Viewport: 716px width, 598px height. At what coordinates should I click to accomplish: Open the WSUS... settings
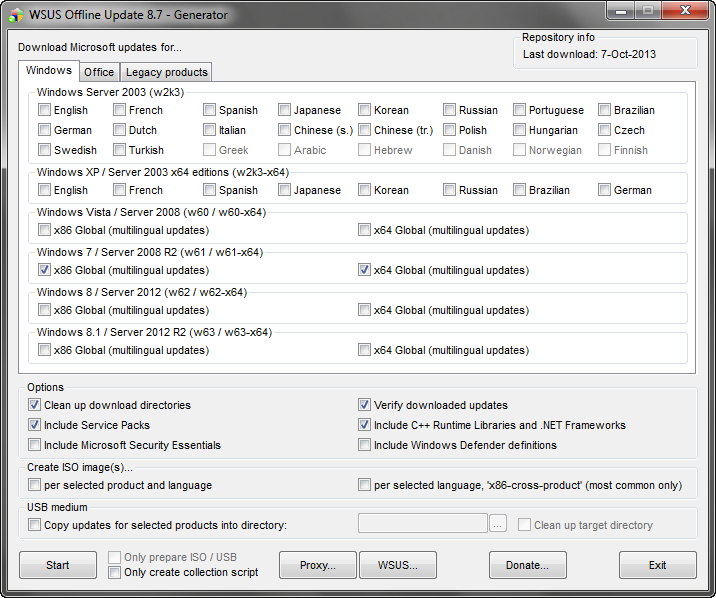(x=398, y=565)
